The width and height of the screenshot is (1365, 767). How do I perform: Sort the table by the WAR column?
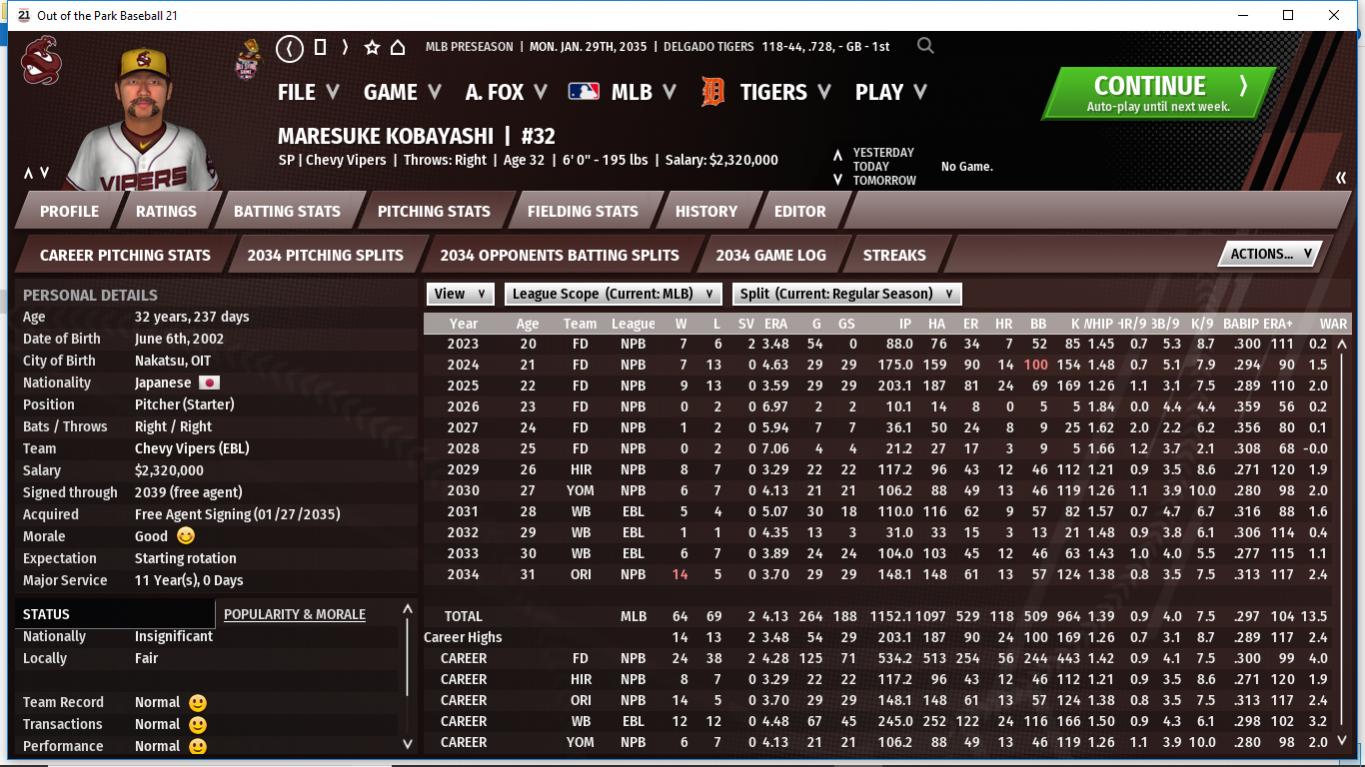(1333, 323)
